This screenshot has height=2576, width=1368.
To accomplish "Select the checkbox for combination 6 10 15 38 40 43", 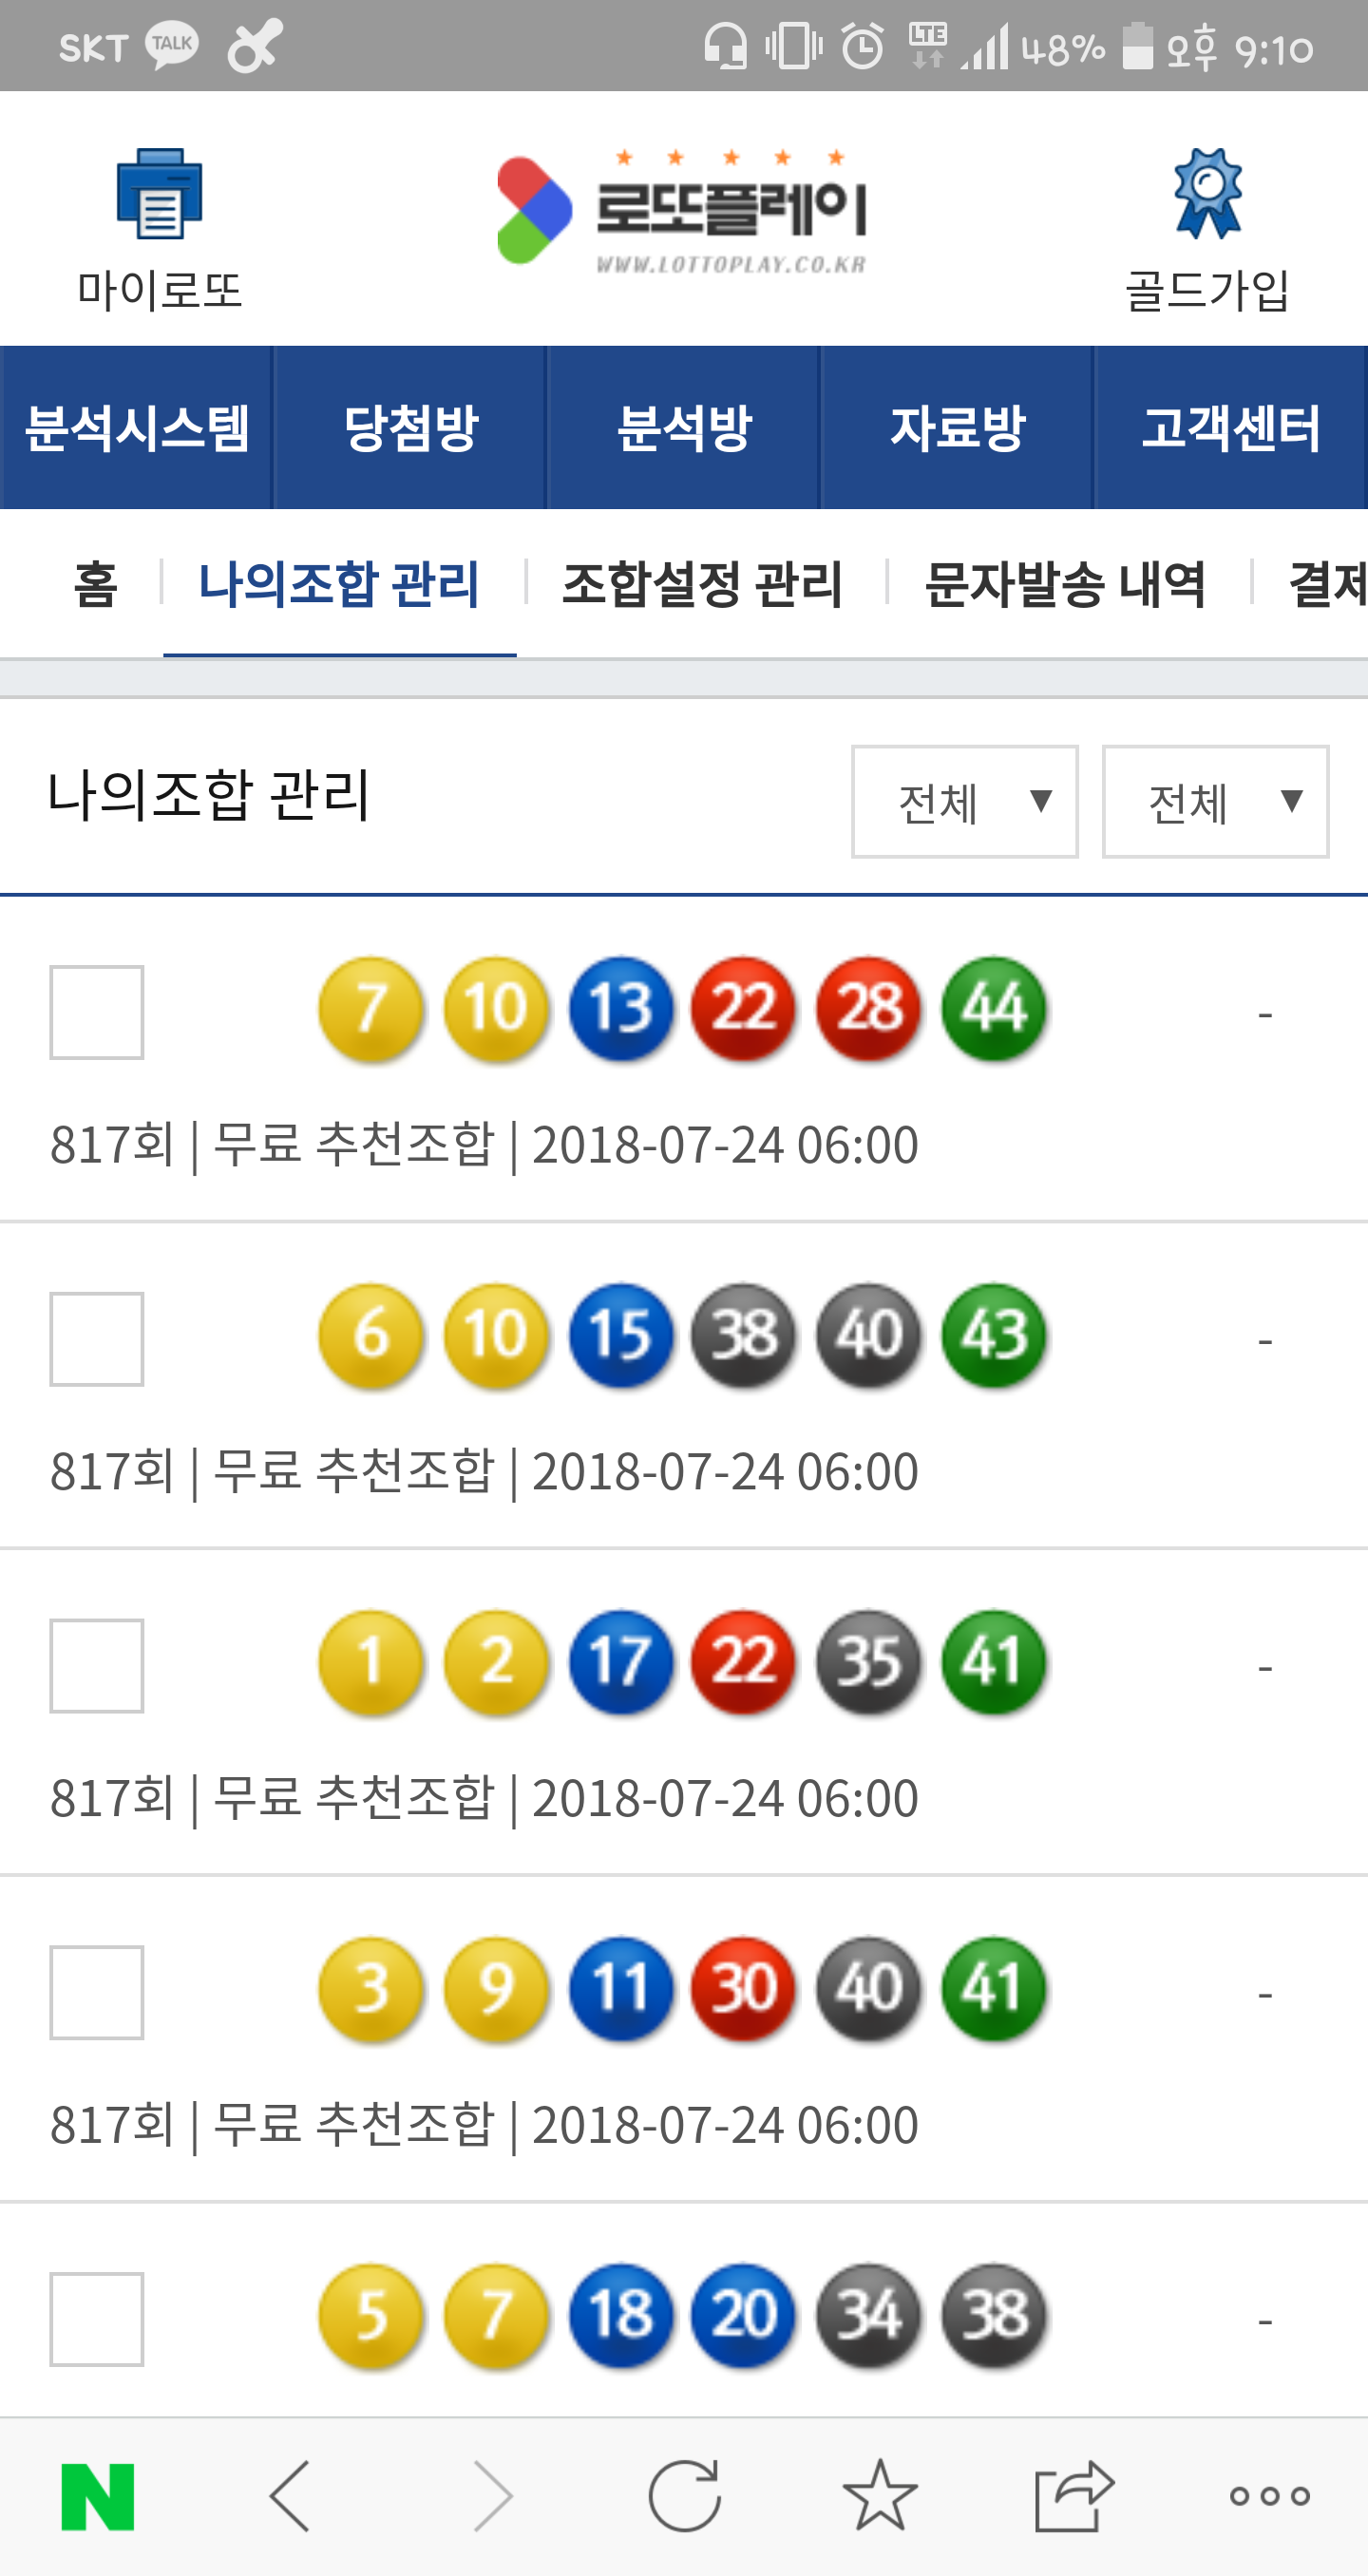I will coord(97,1339).
